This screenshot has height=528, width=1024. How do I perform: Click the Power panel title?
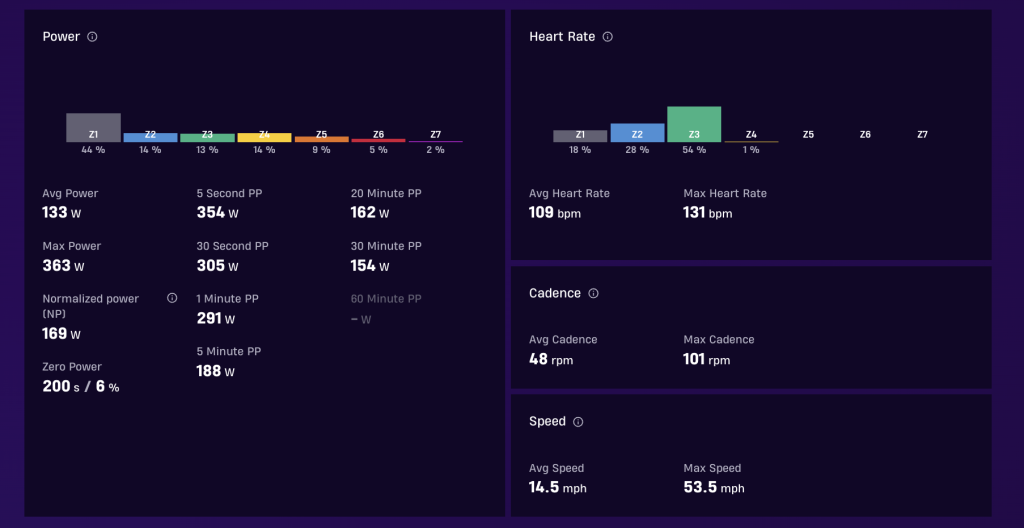click(x=61, y=37)
